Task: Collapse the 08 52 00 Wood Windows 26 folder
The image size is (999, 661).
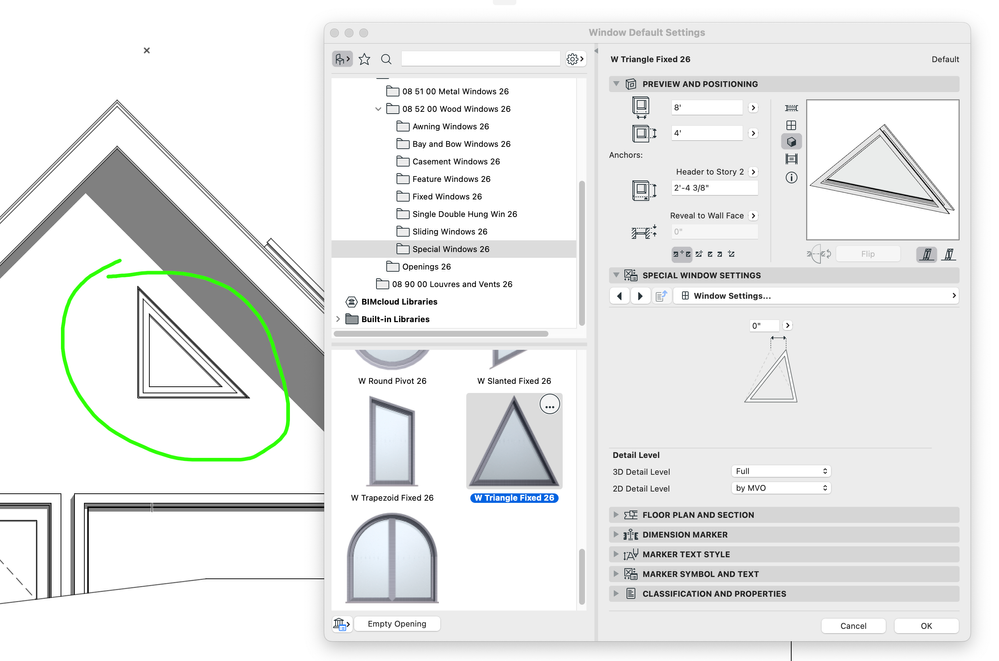Action: click(378, 109)
